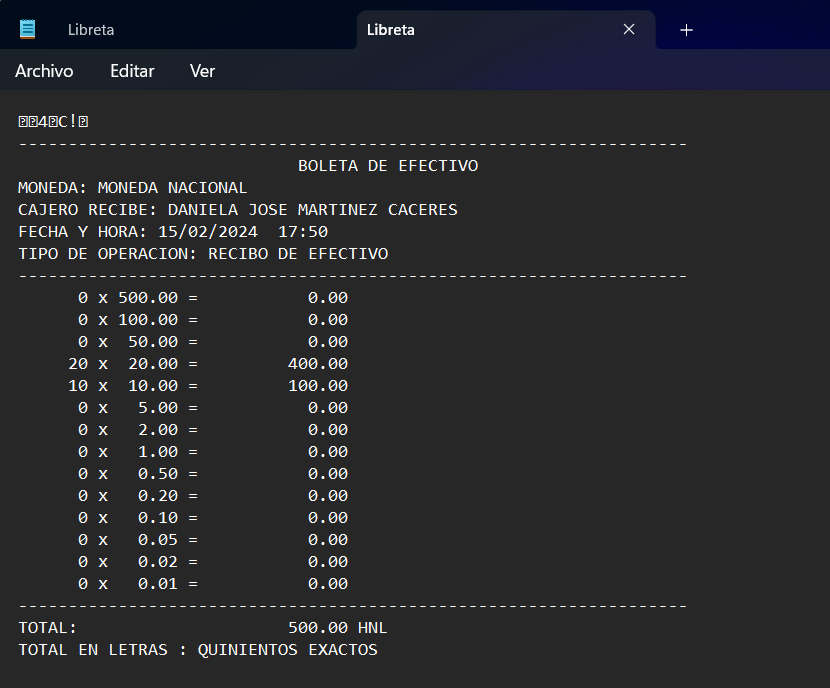
Task: Place cursor on BOLETA DE EFECTIVO heading
Action: click(x=388, y=166)
